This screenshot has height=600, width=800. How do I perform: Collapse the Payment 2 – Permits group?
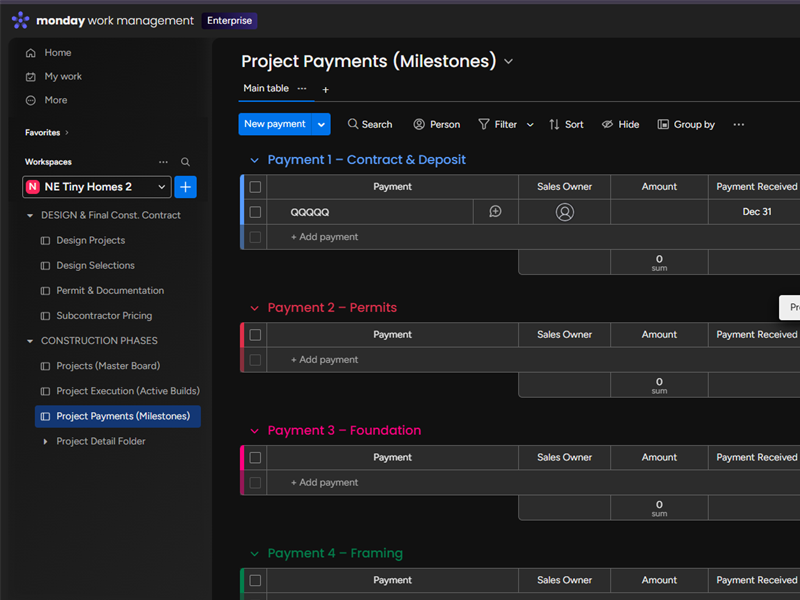click(x=255, y=308)
